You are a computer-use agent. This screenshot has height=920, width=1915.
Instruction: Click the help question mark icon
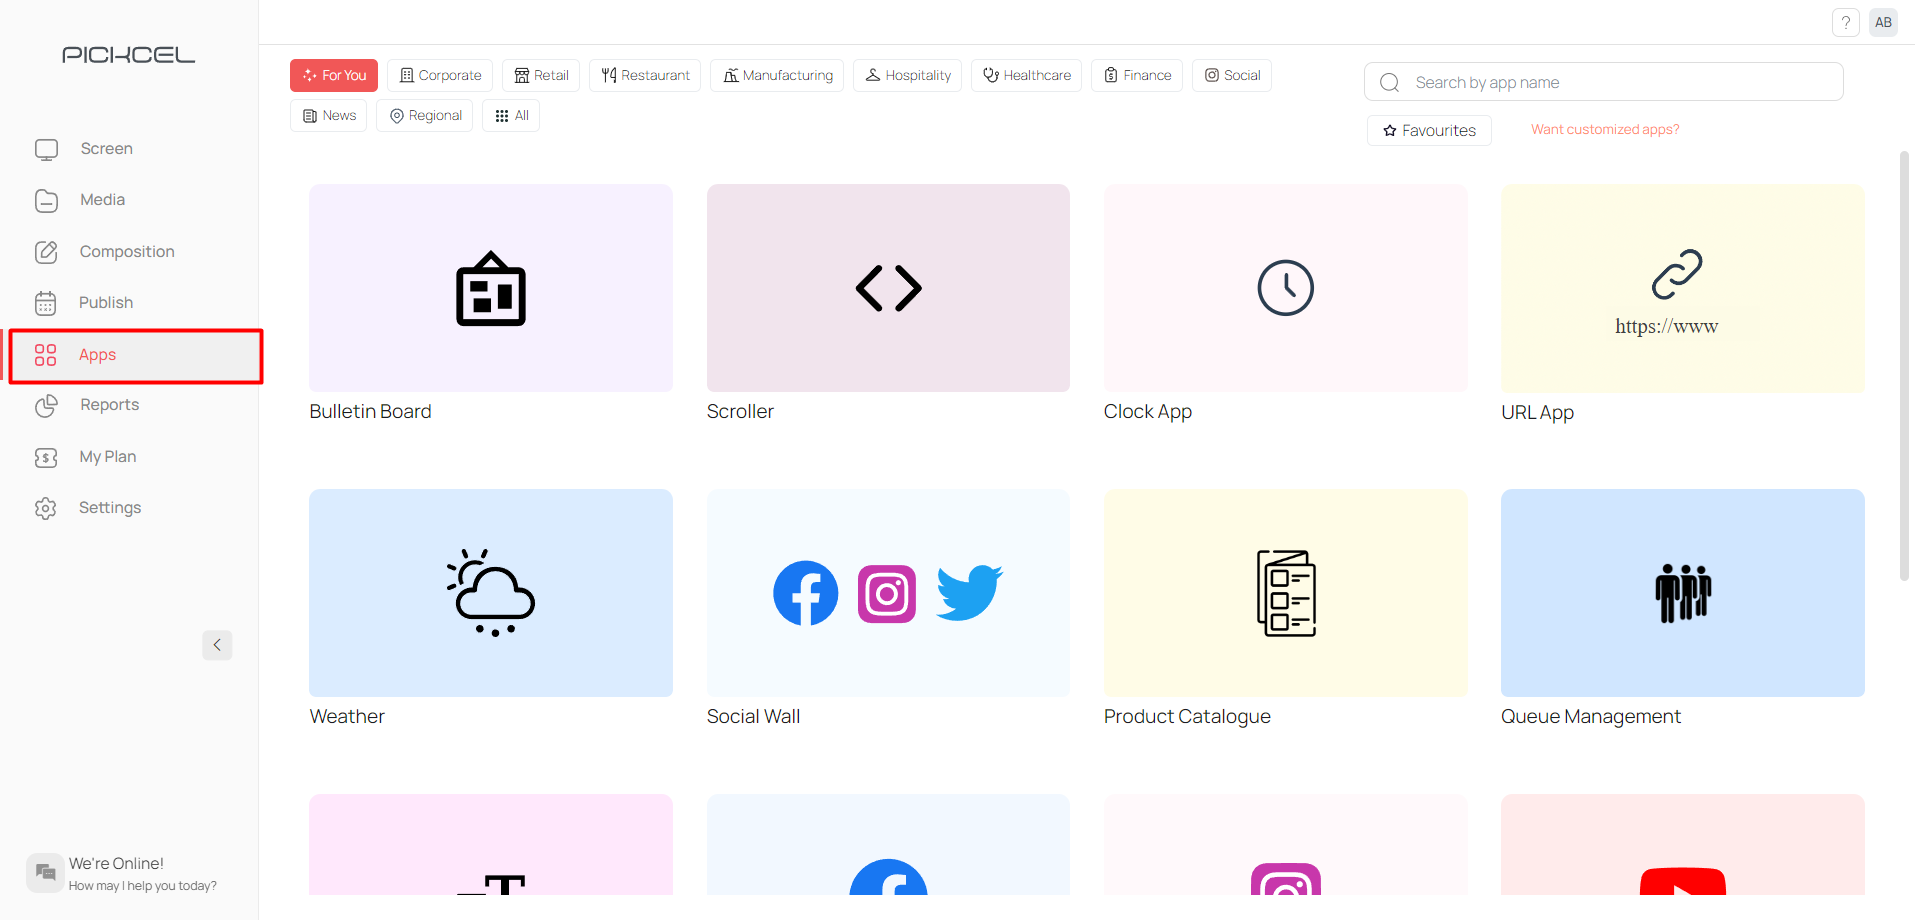(1846, 22)
